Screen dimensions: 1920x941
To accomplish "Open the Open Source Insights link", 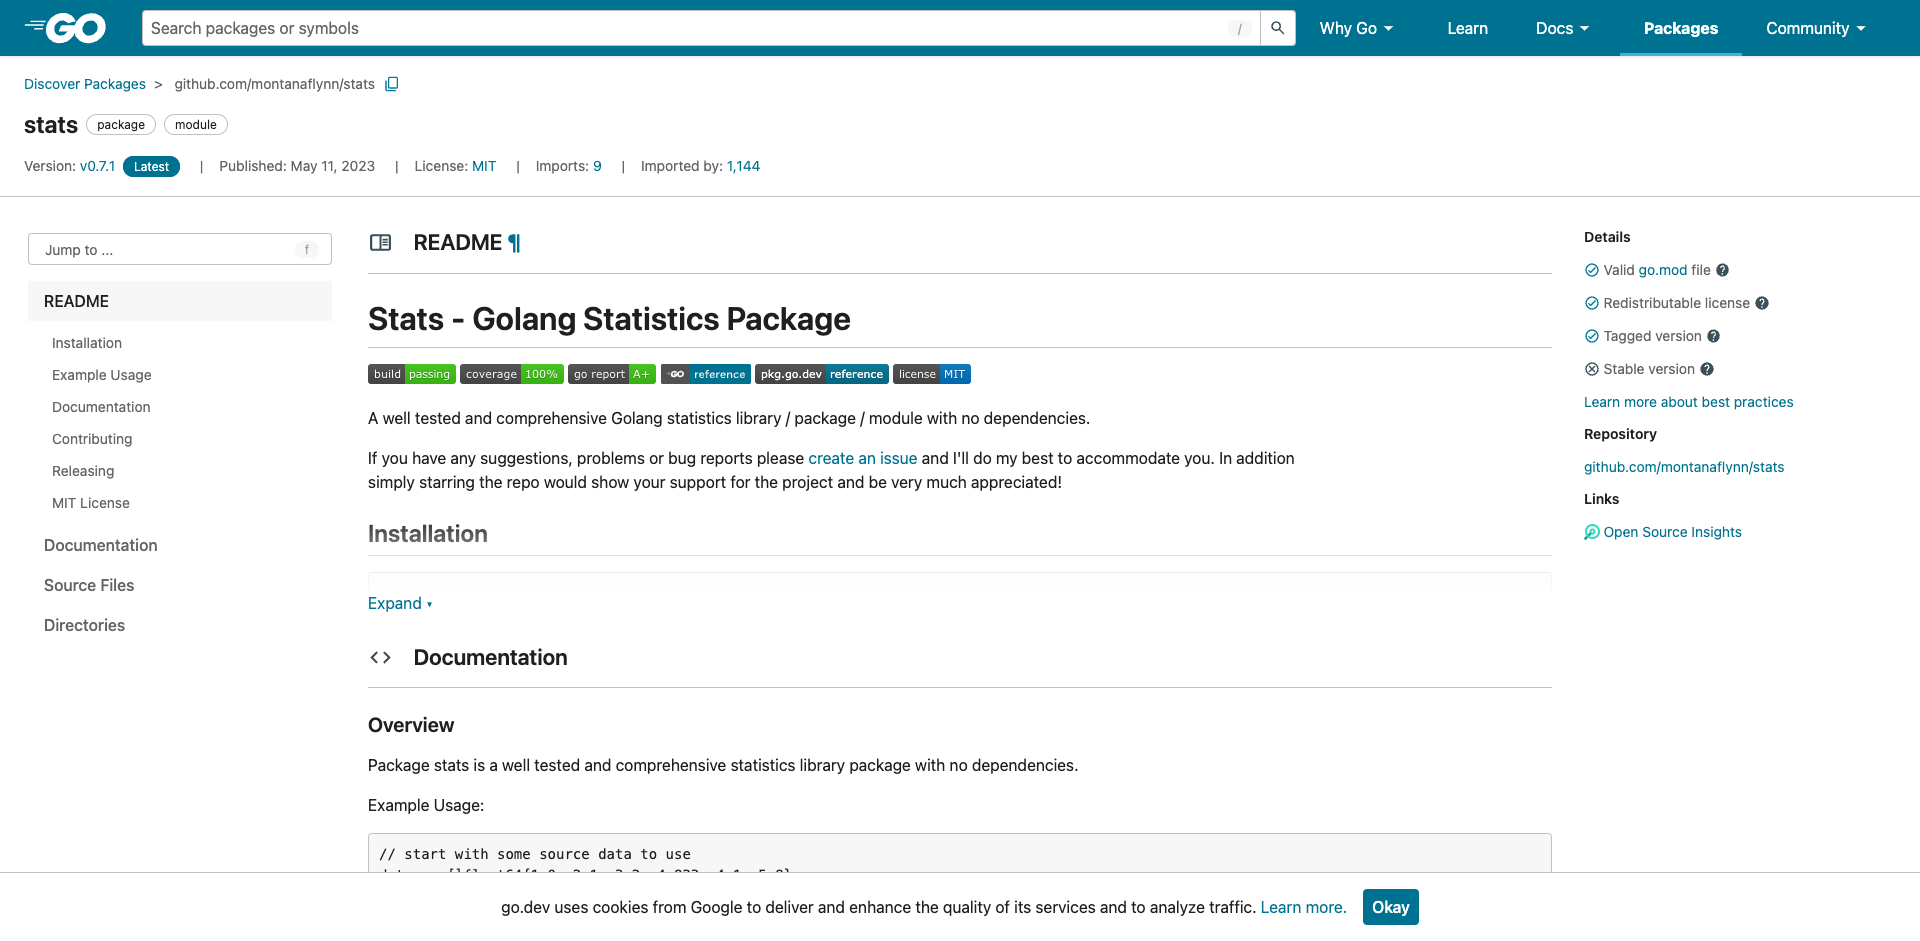I will click(1673, 532).
